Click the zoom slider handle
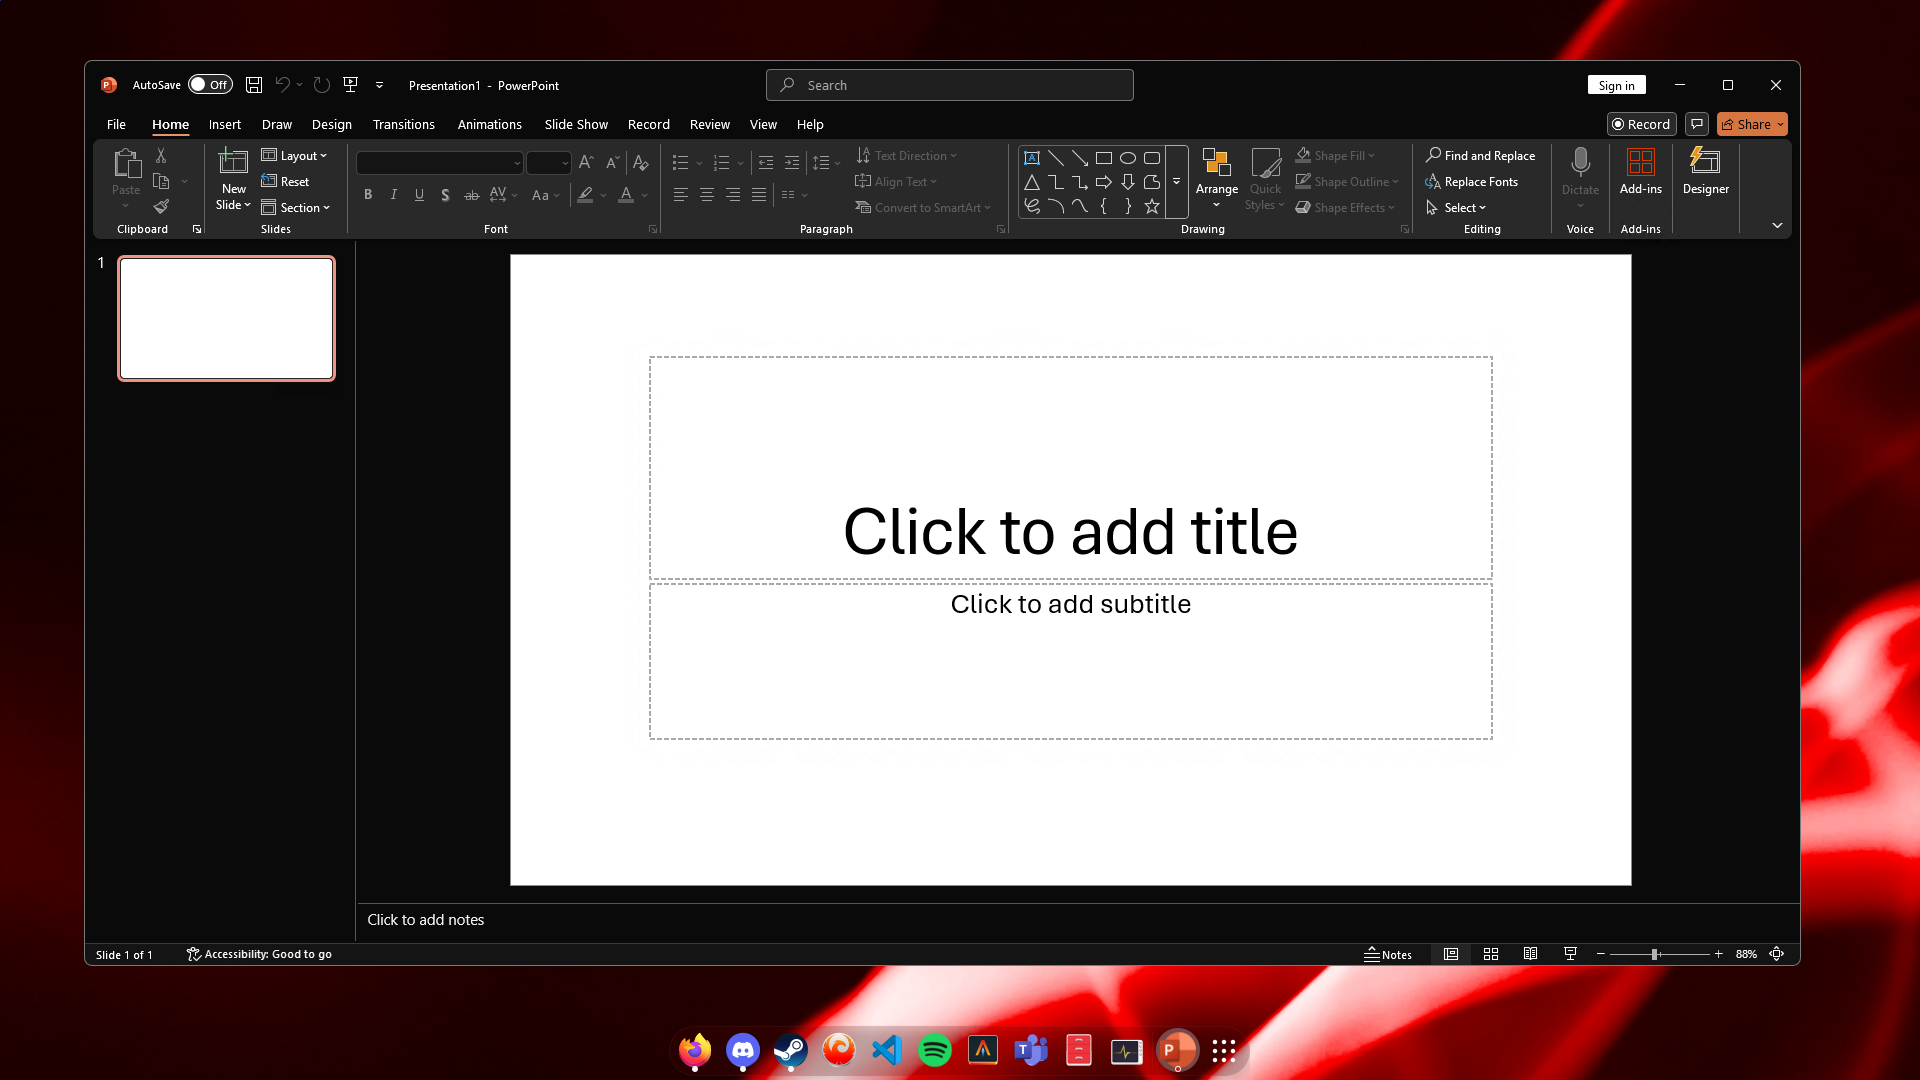This screenshot has height=1080, width=1920. pyautogui.click(x=1655, y=954)
